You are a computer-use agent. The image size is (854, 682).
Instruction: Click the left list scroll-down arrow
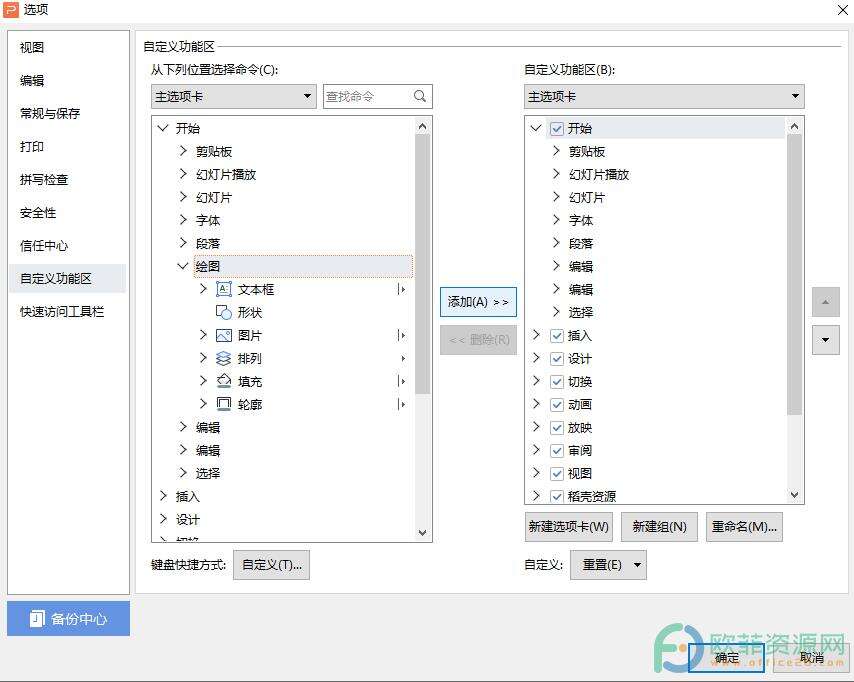422,532
